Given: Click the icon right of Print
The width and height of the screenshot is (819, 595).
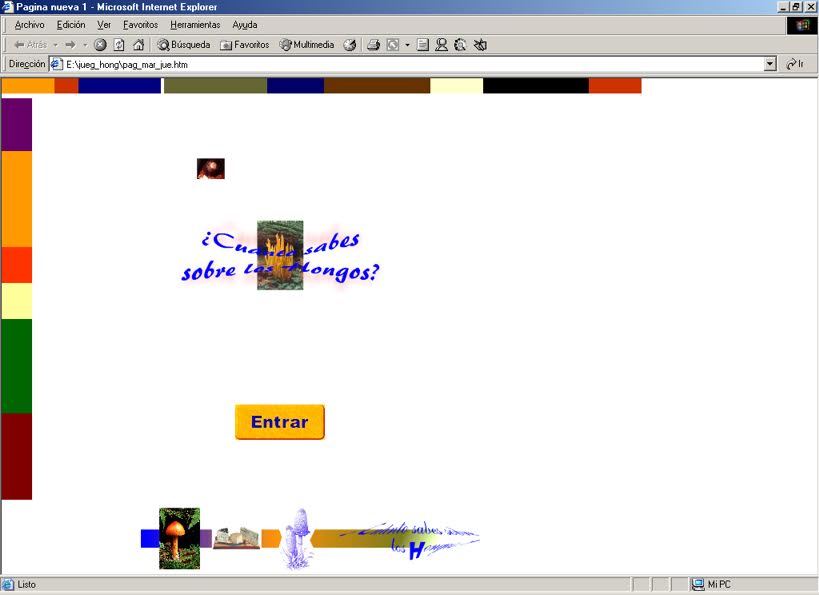Looking at the screenshot, I should coord(393,45).
